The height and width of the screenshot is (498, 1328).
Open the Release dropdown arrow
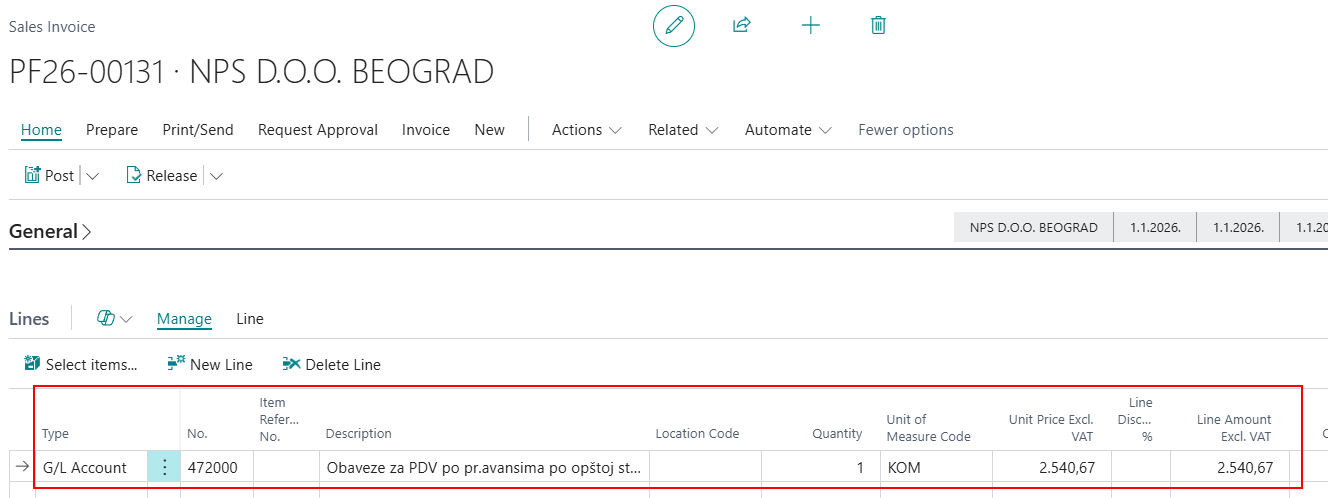point(216,176)
